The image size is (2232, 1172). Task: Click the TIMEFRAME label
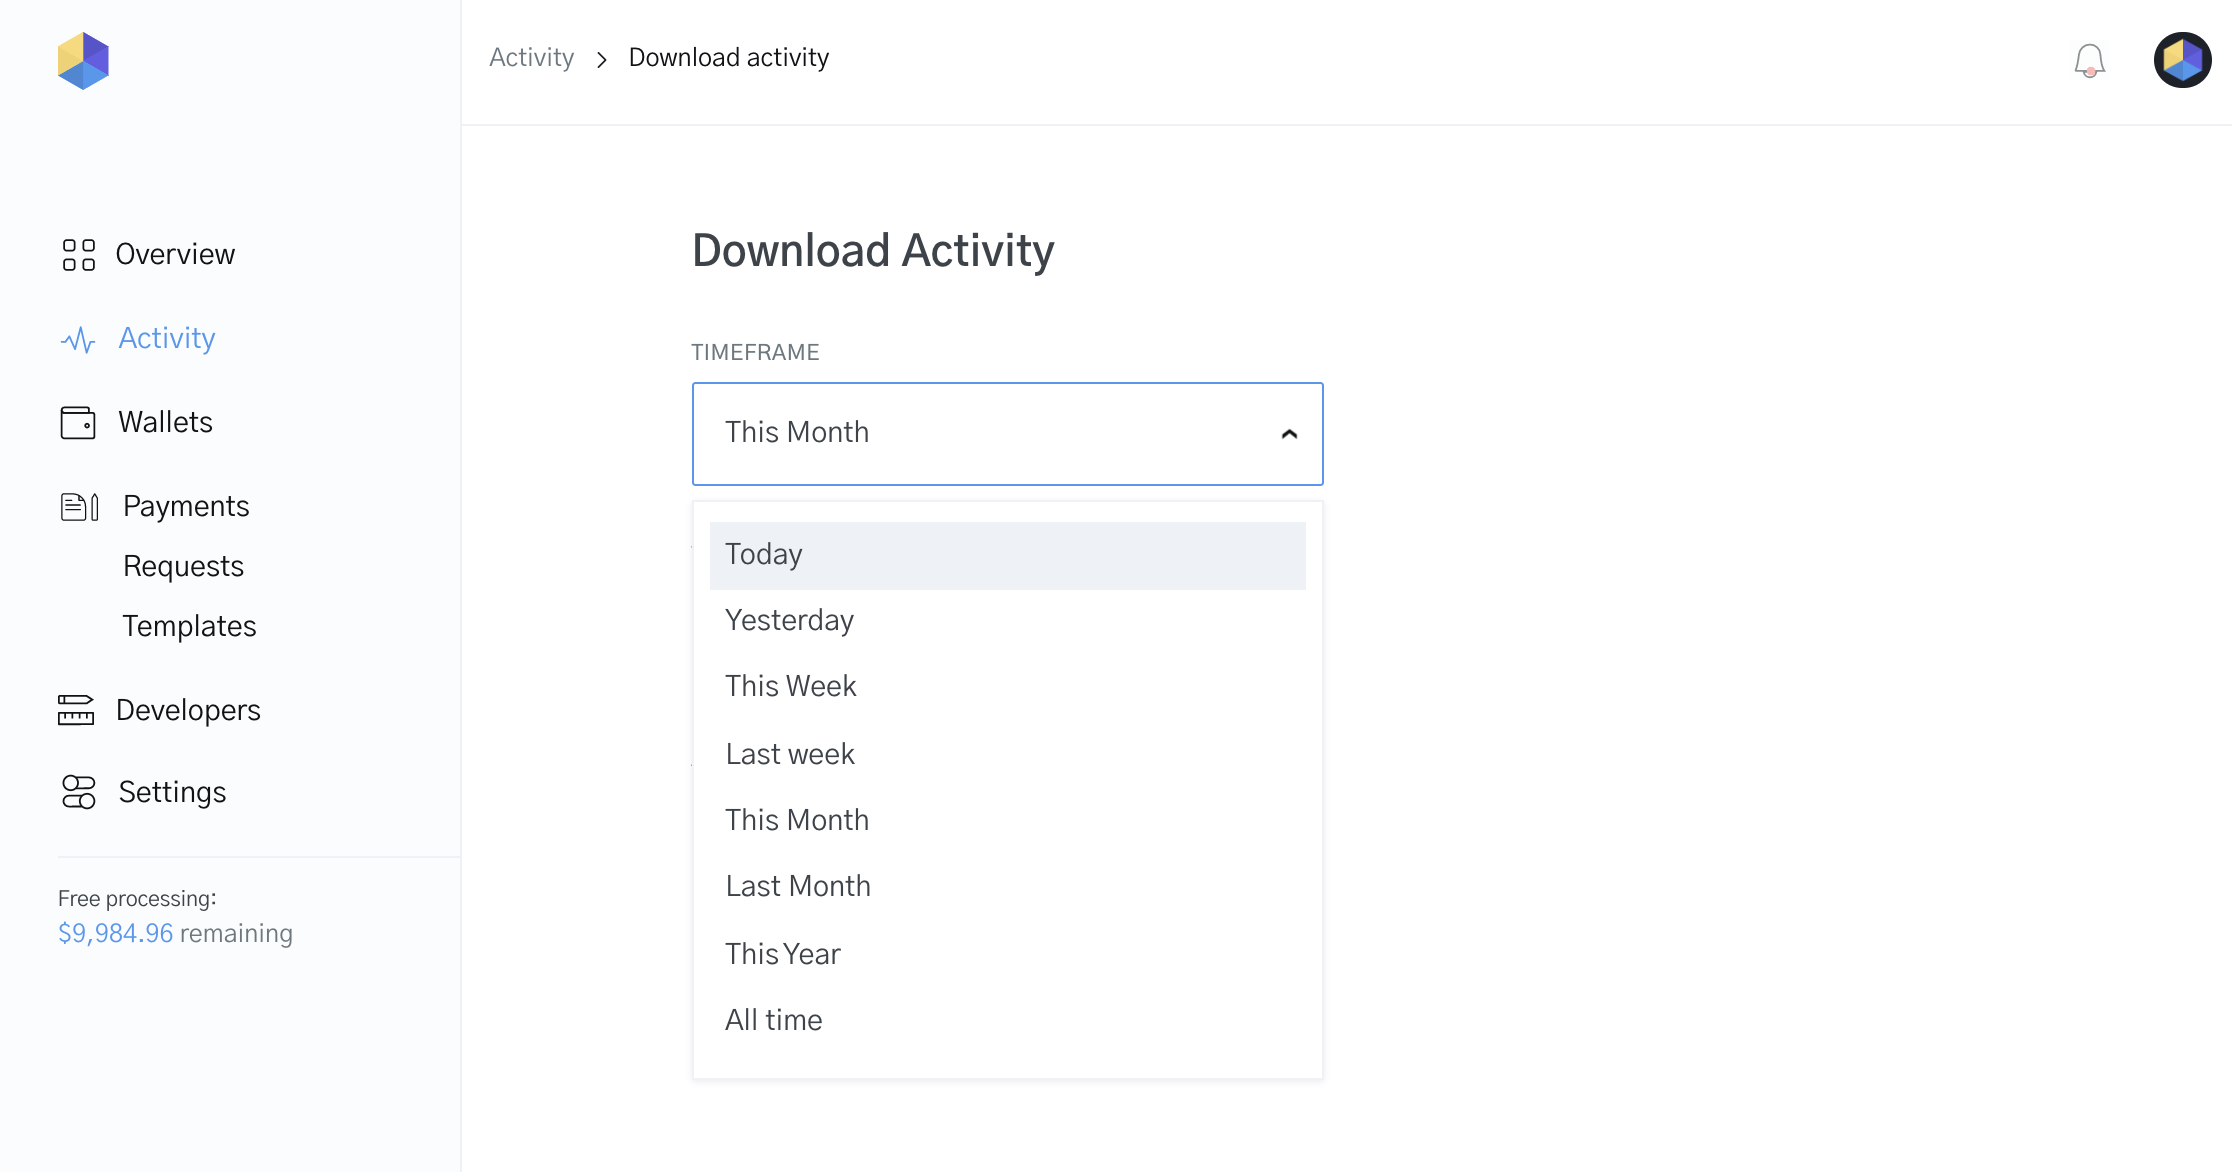point(755,352)
